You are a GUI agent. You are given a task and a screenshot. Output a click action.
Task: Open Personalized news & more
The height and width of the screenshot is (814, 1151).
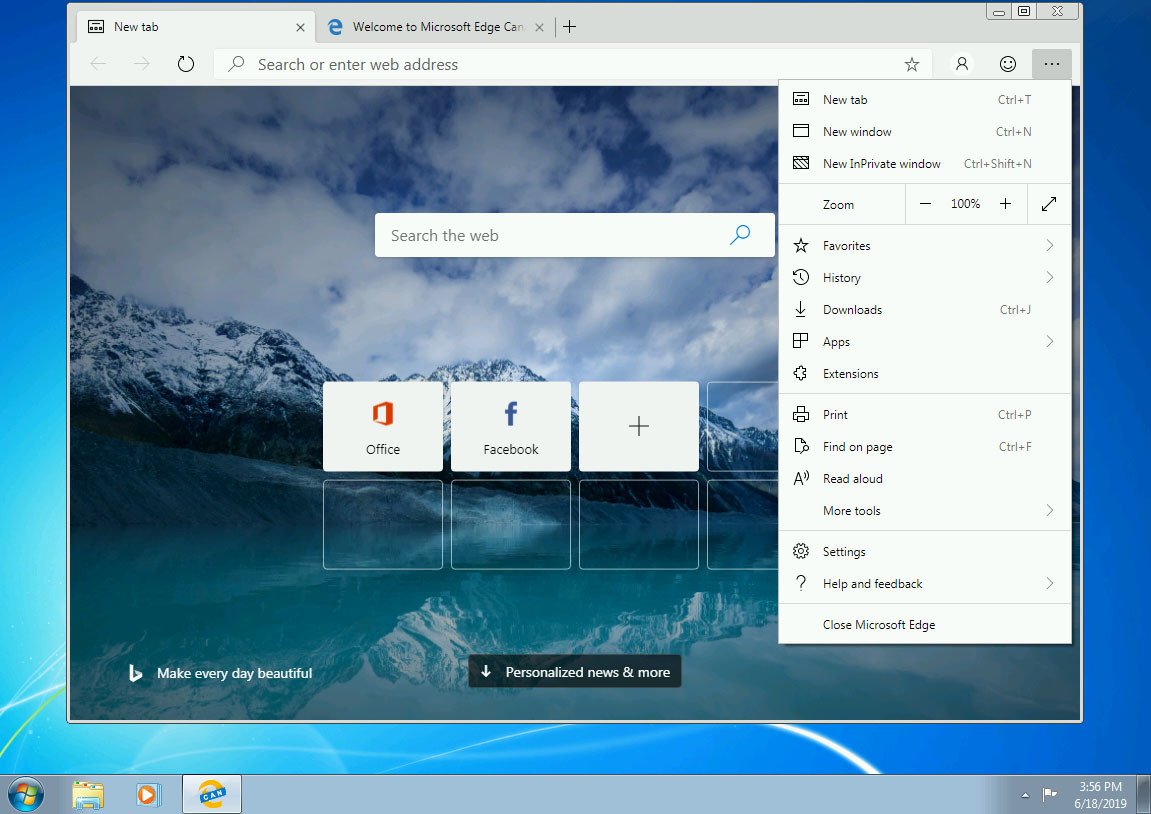pyautogui.click(x=574, y=671)
